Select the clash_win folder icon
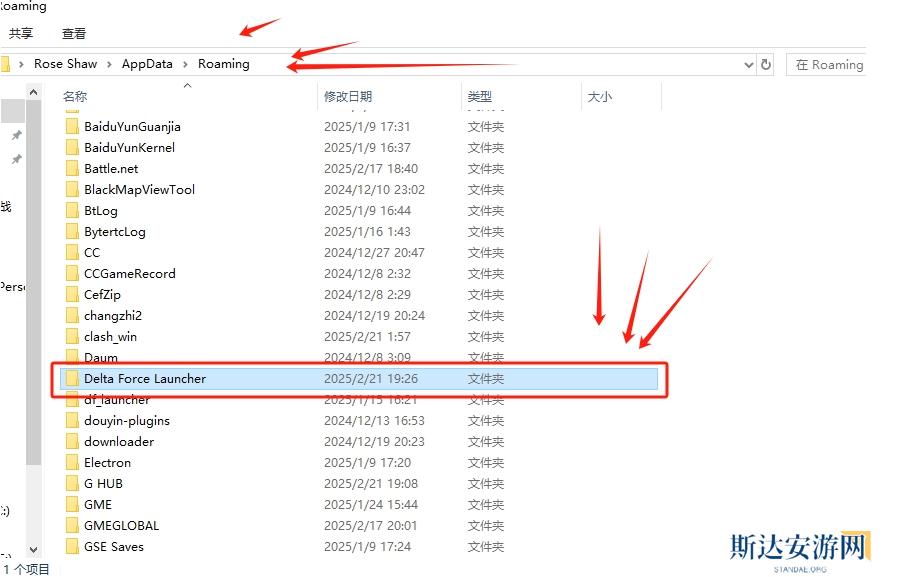This screenshot has width=901, height=577. 72,337
